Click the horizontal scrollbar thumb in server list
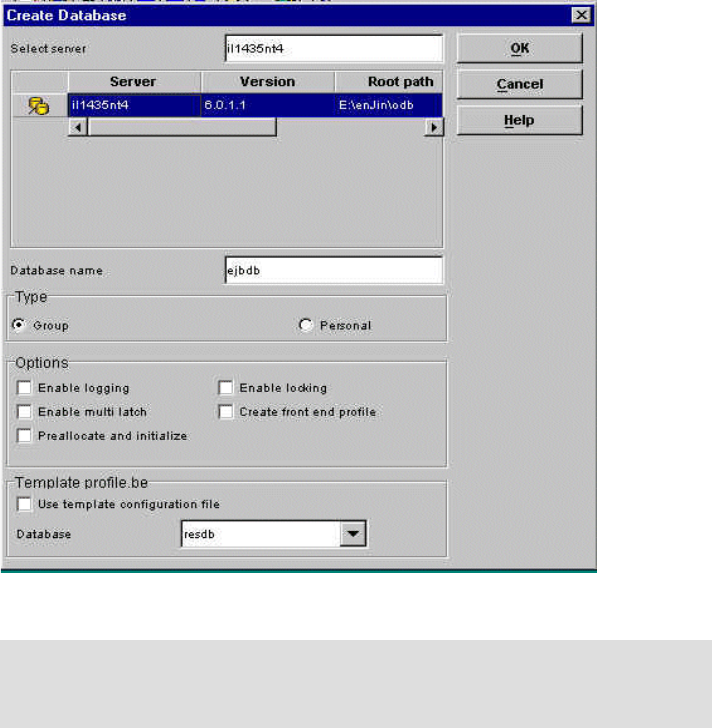The width and height of the screenshot is (712, 728). pyautogui.click(x=182, y=127)
